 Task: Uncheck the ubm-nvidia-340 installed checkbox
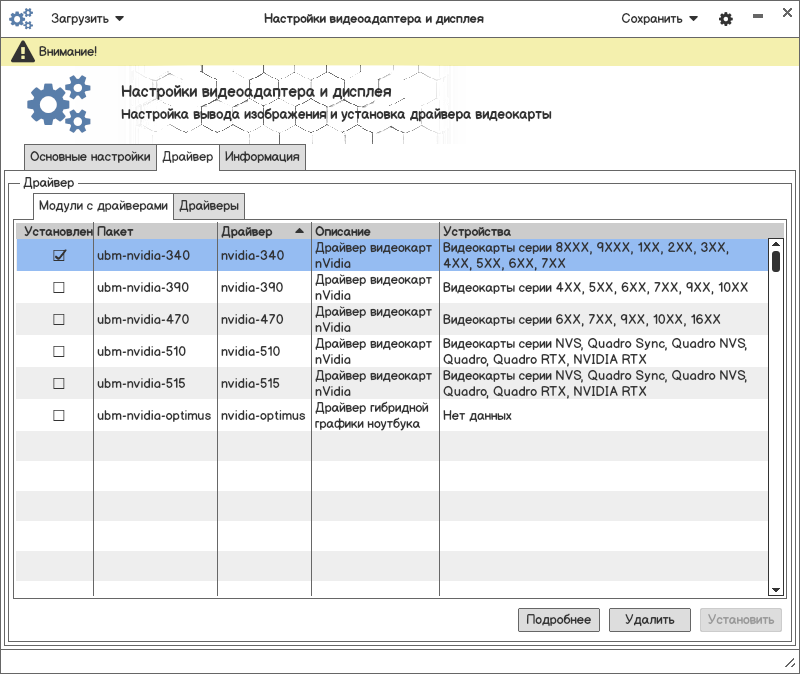click(59, 256)
